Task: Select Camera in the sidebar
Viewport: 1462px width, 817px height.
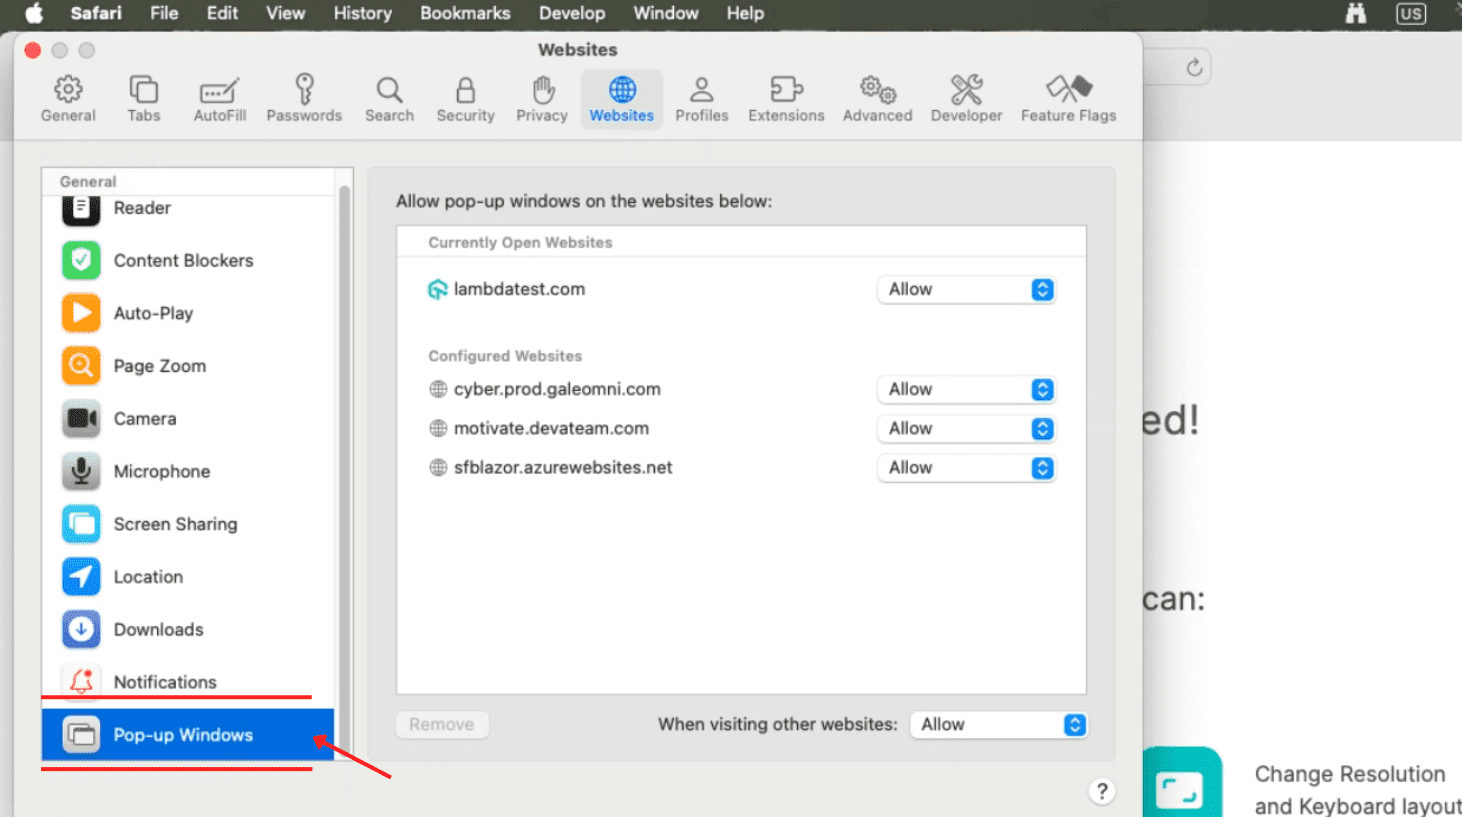Action: [x=188, y=419]
